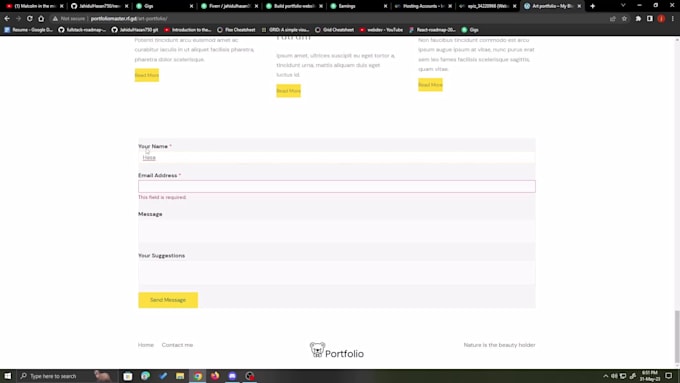Screen dimensions: 680x383
Task: Show hidden system tray icons chevron
Action: 606,376
